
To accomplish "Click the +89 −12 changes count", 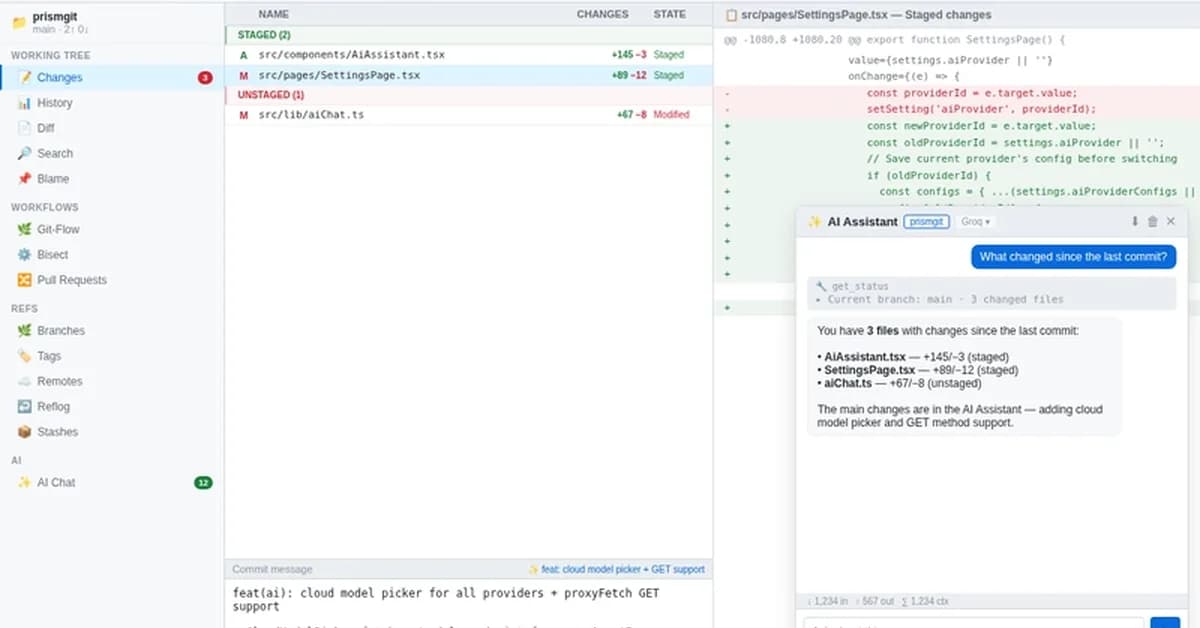I will [629, 75].
